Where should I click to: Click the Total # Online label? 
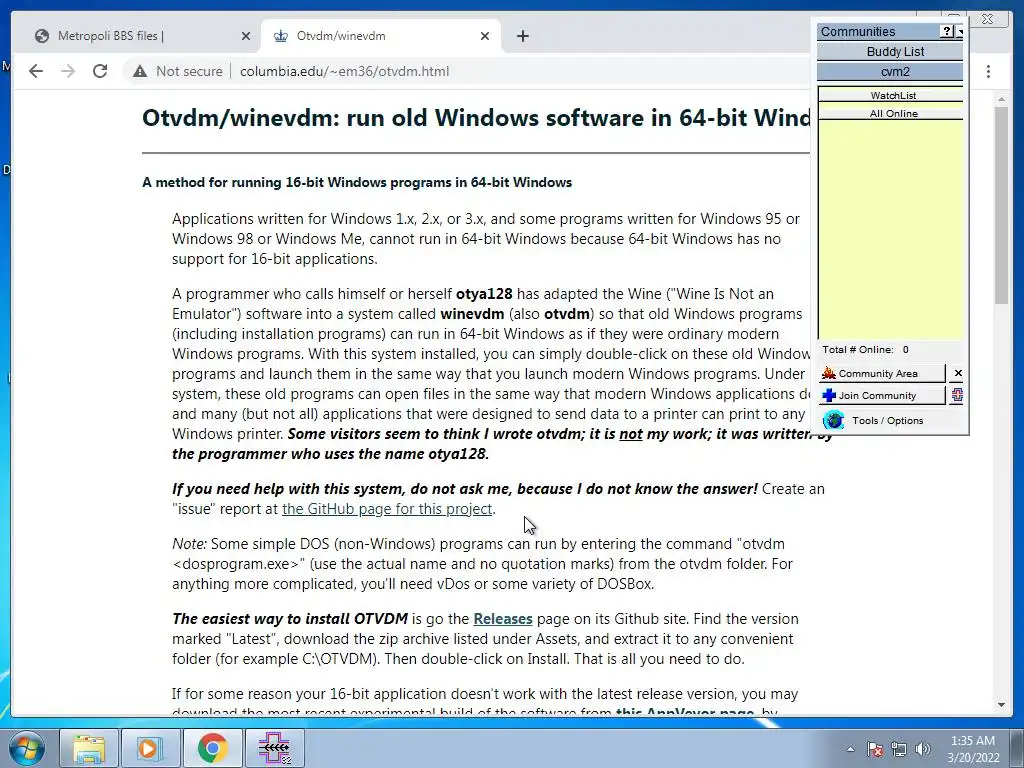coord(857,349)
